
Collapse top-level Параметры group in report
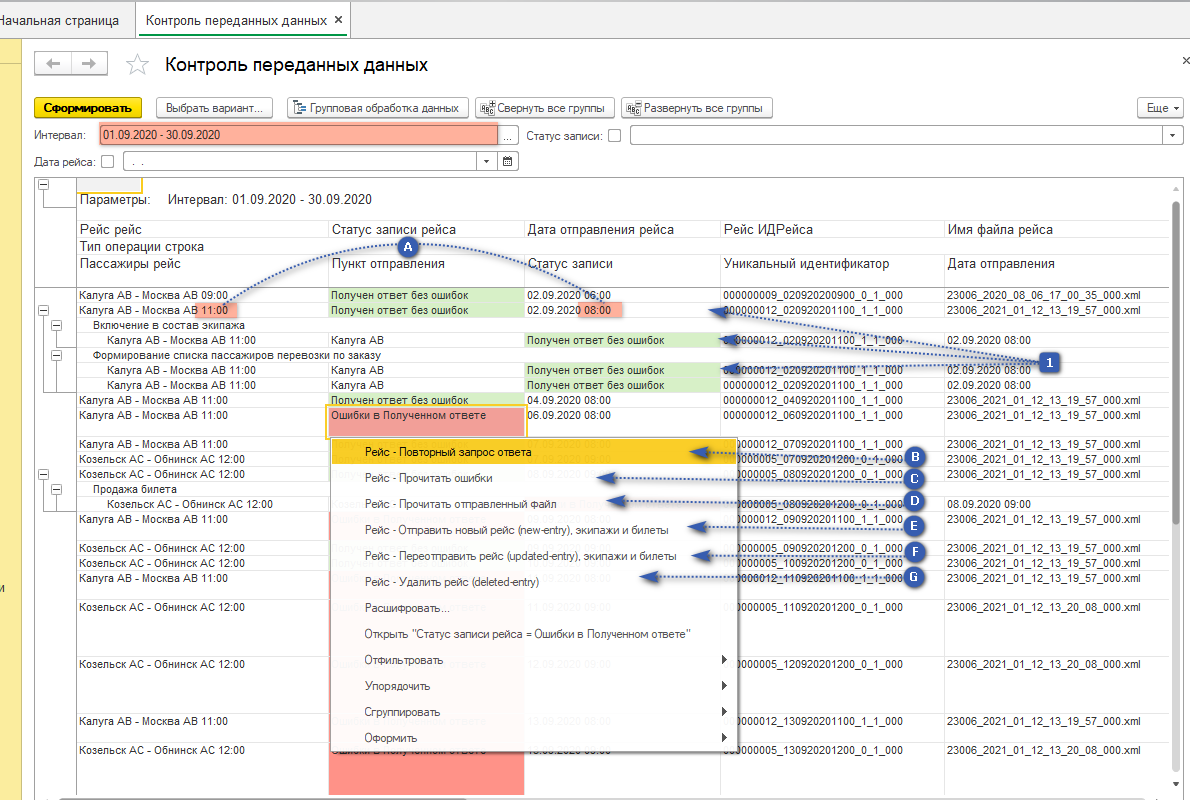pyautogui.click(x=44, y=185)
